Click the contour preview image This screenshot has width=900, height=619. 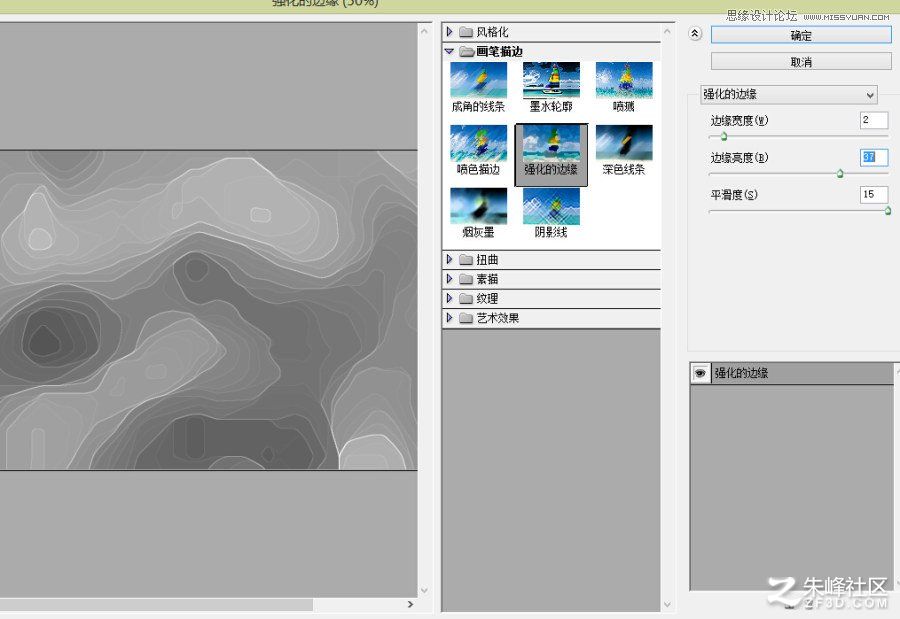pos(208,310)
